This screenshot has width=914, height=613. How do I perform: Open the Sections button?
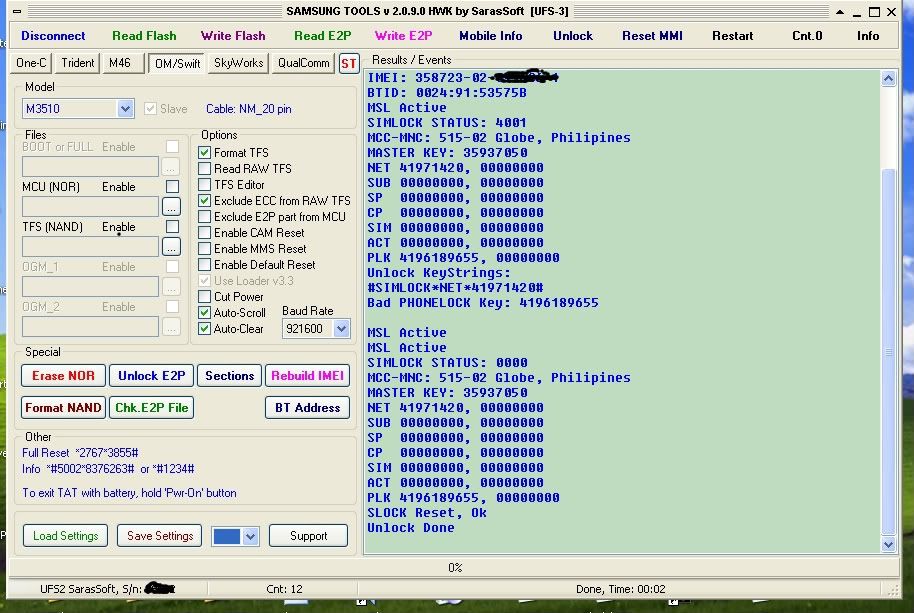[x=230, y=376]
